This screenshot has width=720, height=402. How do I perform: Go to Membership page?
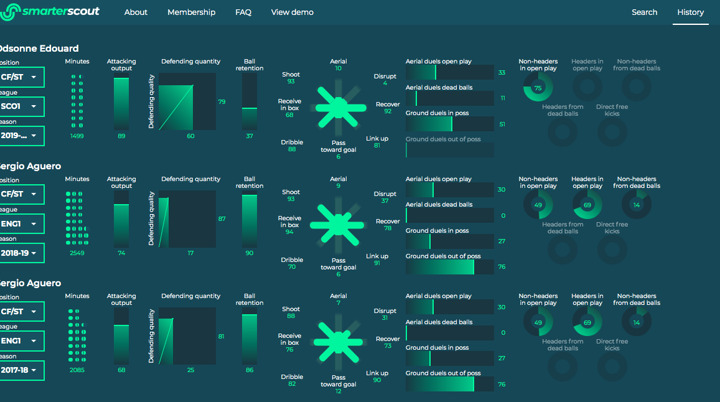point(191,12)
